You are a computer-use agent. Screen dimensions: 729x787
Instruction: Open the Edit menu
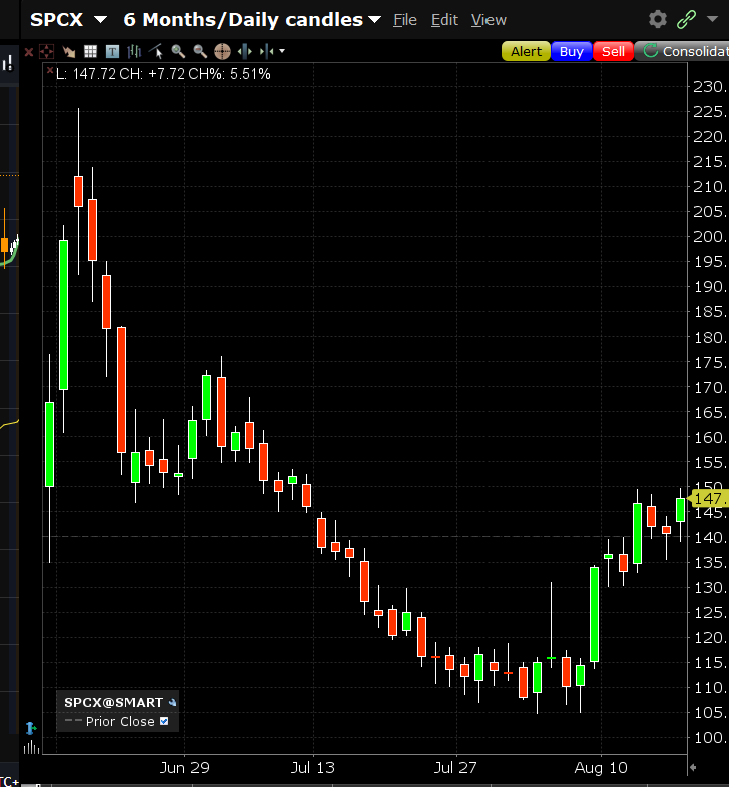point(444,20)
